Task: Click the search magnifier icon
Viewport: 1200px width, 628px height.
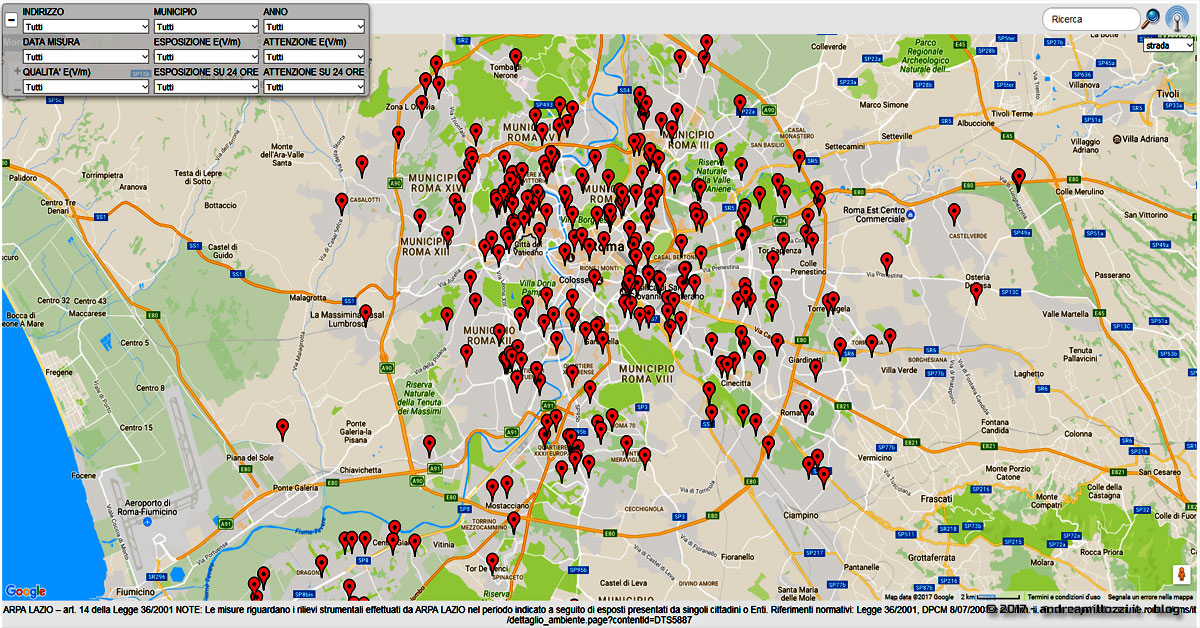Action: point(1151,18)
